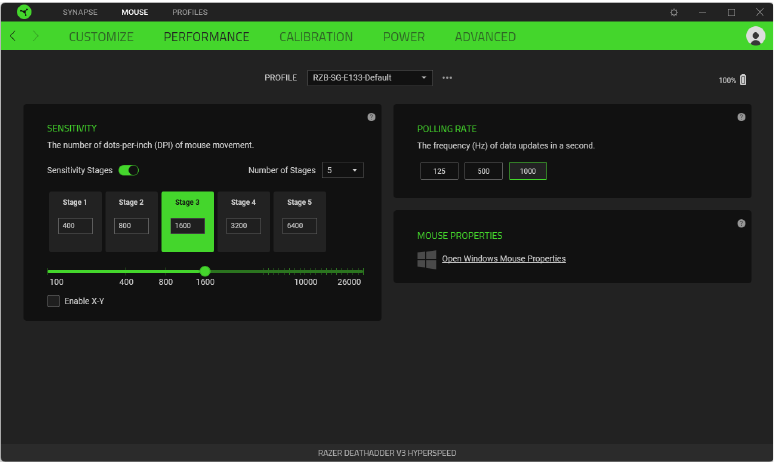Click the Stage 2 DPI field 800
Viewport: 776px width, 464px height.
pos(132,226)
